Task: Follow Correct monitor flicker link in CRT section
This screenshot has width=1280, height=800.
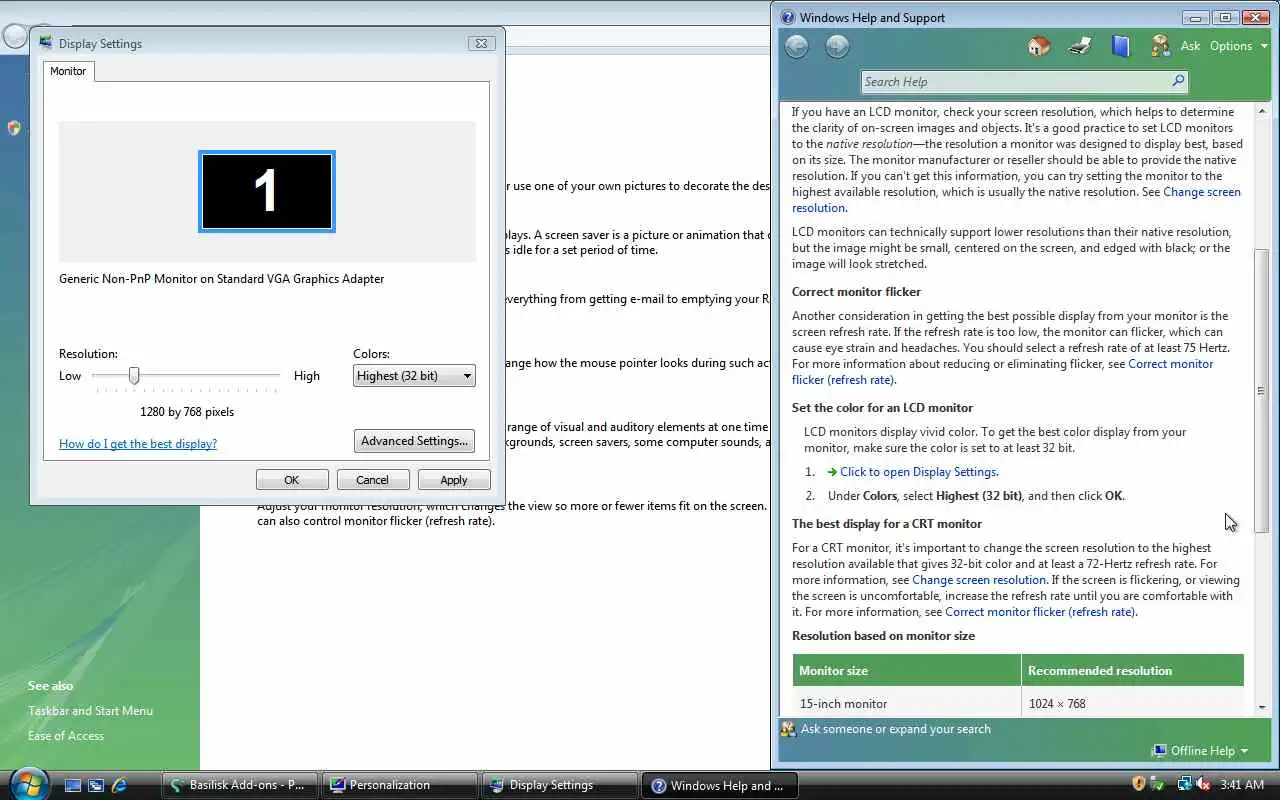Action: click(1040, 612)
